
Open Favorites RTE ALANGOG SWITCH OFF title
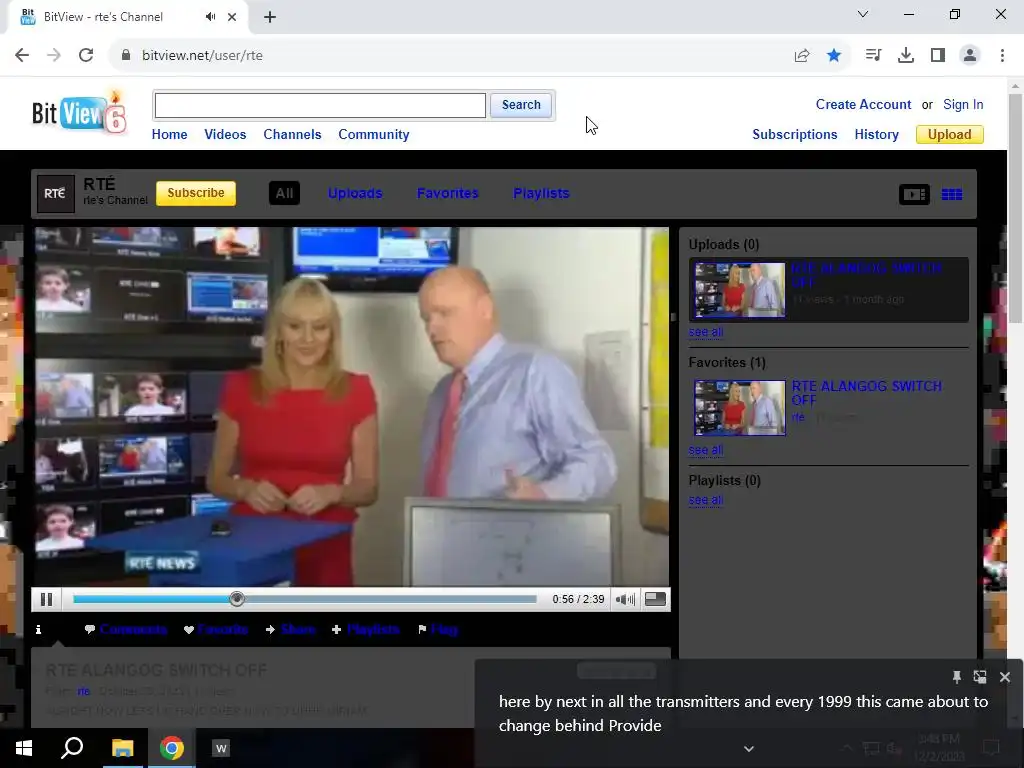867,393
